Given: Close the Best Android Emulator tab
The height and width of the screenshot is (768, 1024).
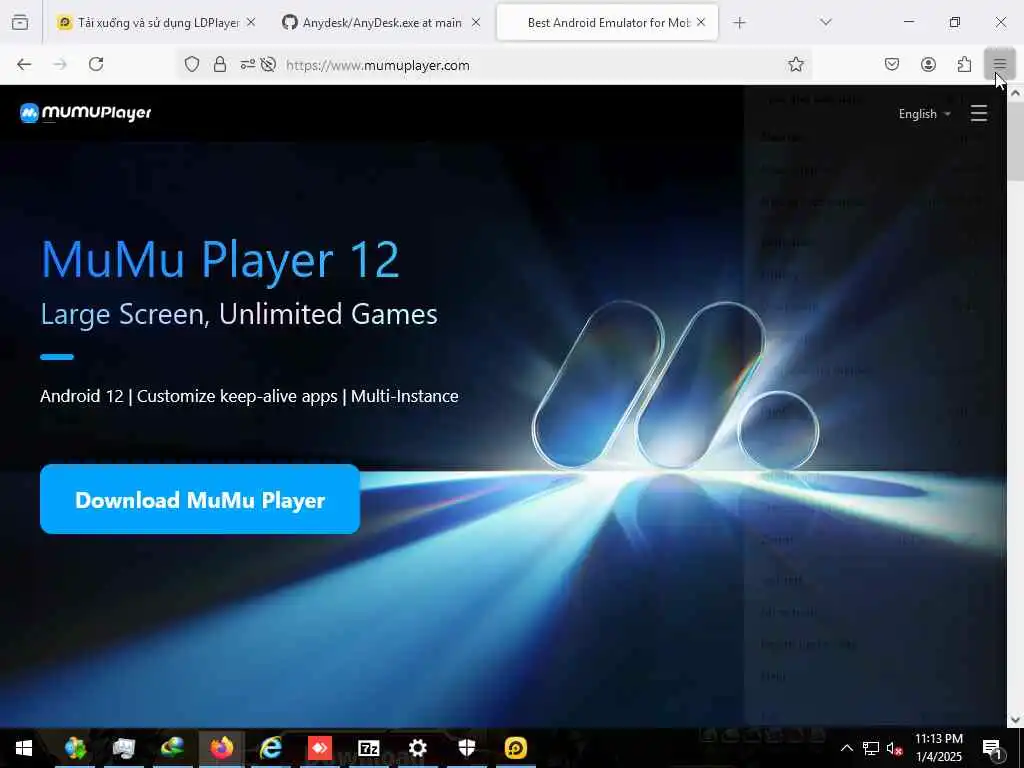Looking at the screenshot, I should pyautogui.click(x=701, y=22).
